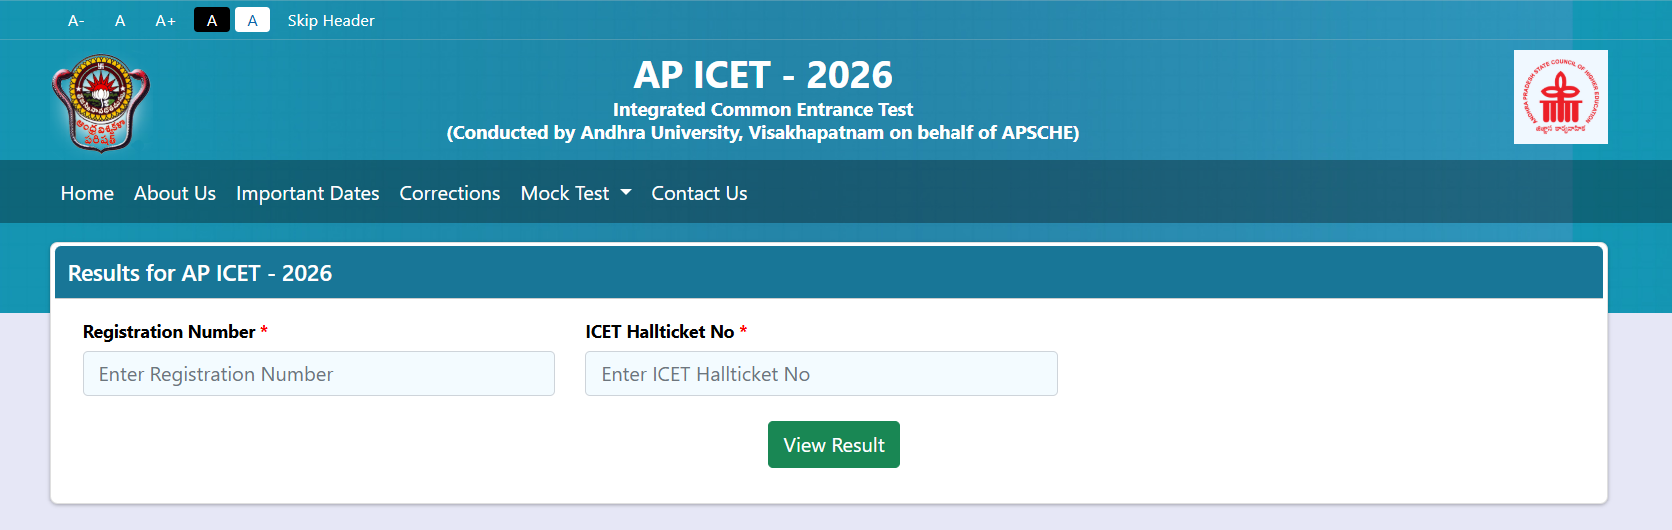
Task: Switch to black high-contrast theme
Action: click(212, 21)
